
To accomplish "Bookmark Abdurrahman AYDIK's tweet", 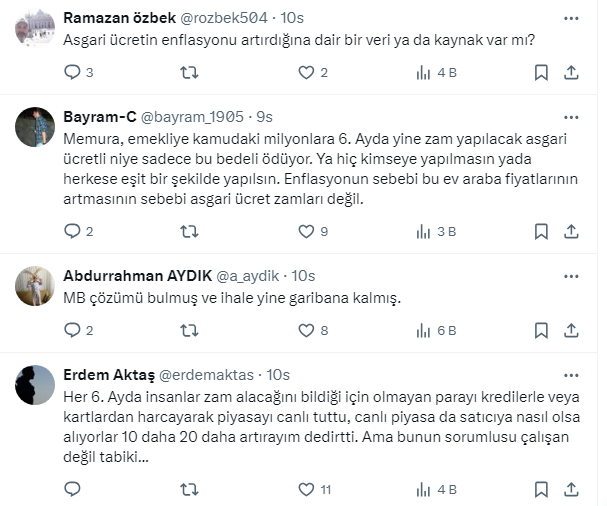I will click(541, 330).
